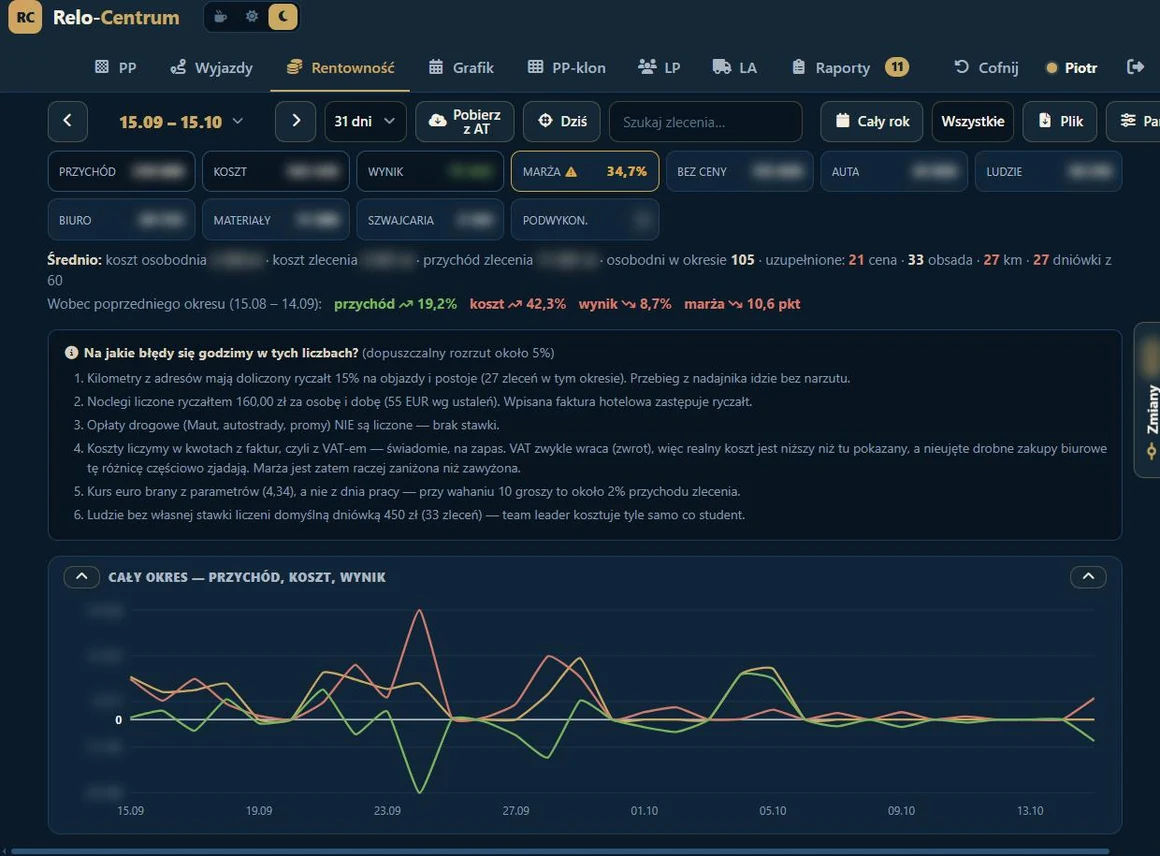Image resolution: width=1160 pixels, height=856 pixels.
Task: Click the horizontal scrollbar at bottom
Action: coord(560,852)
